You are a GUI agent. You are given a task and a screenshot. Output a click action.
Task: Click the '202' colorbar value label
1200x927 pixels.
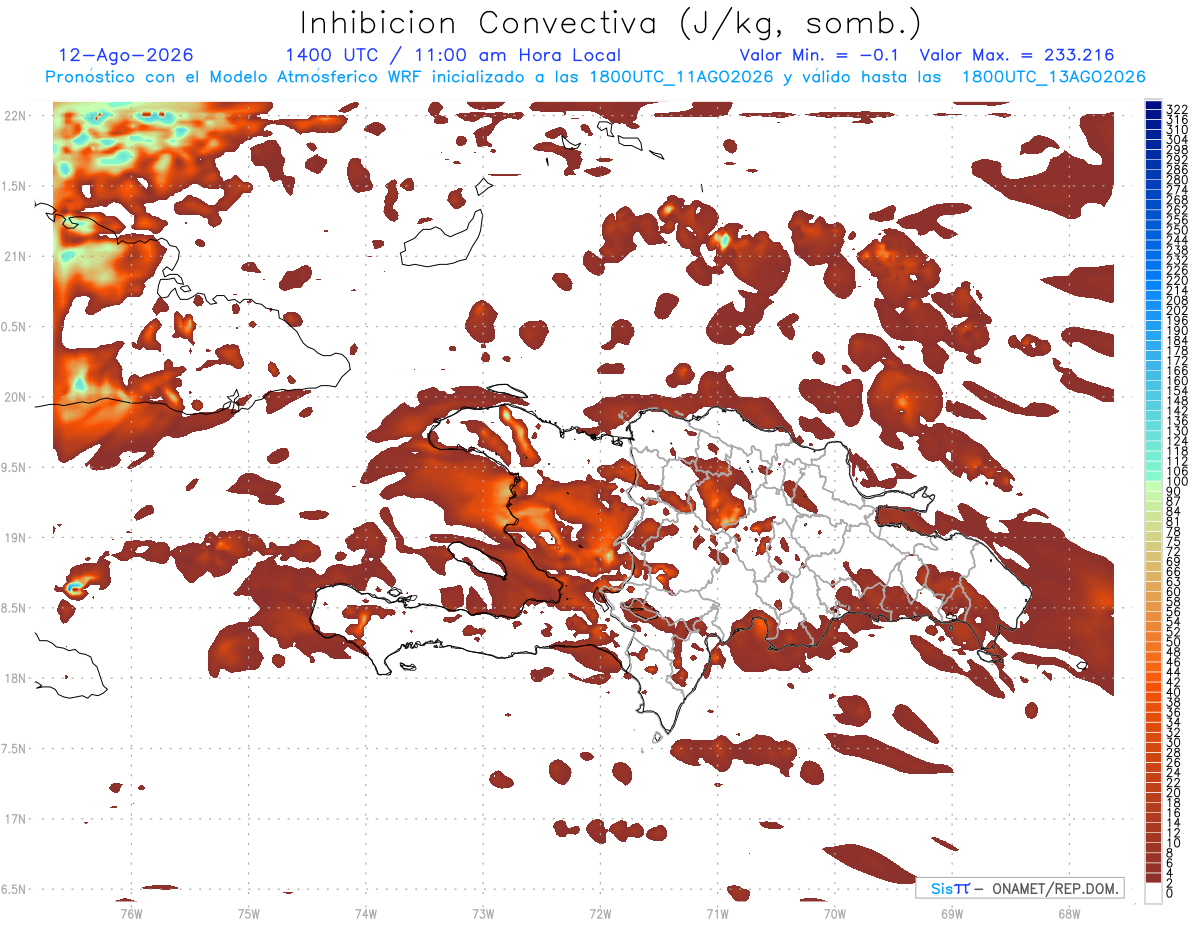(x=1177, y=311)
